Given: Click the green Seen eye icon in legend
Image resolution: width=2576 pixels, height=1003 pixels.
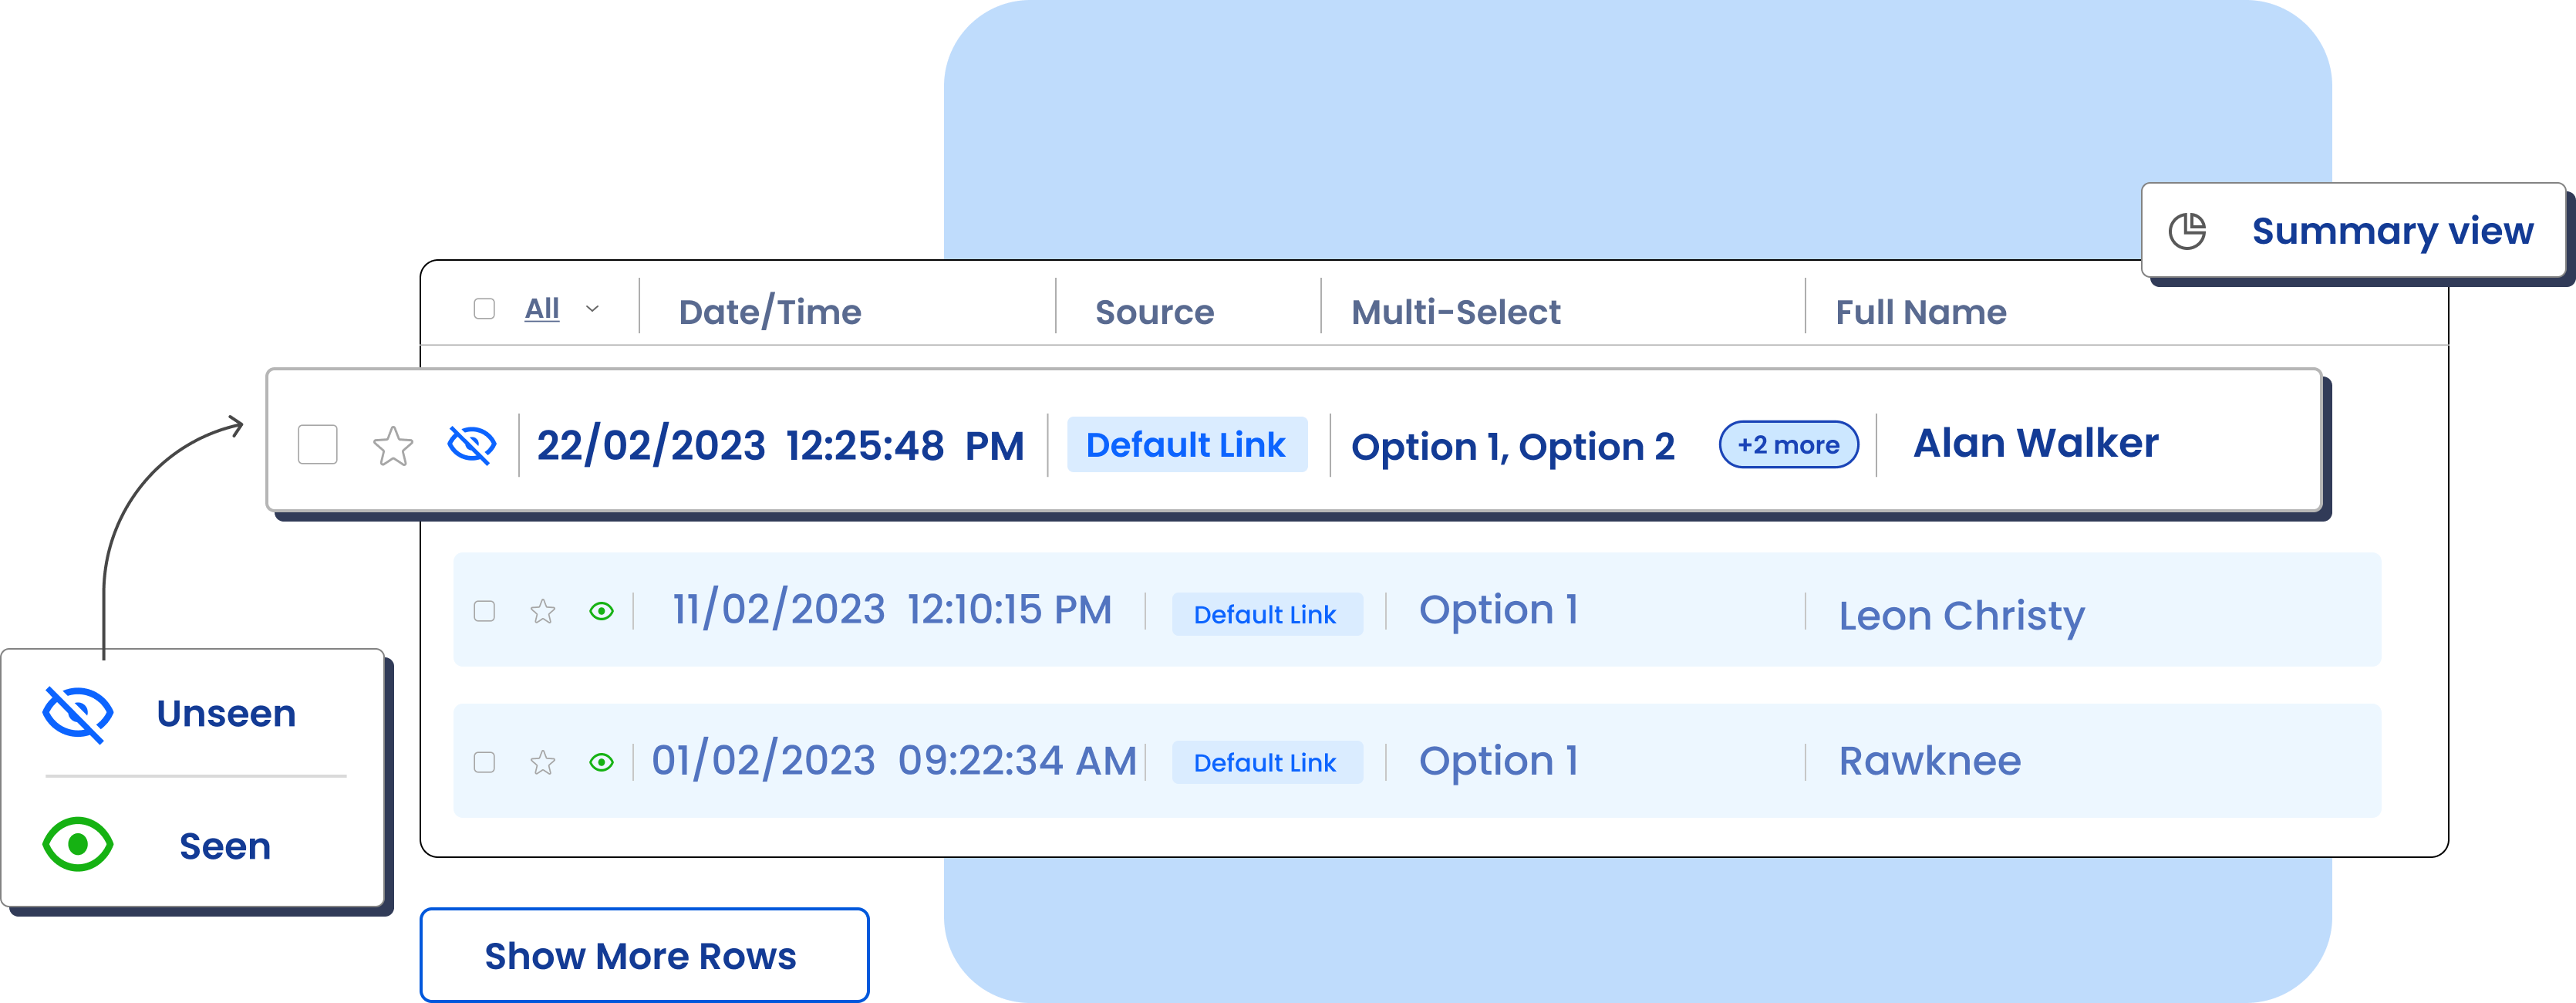Looking at the screenshot, I should click(x=77, y=845).
